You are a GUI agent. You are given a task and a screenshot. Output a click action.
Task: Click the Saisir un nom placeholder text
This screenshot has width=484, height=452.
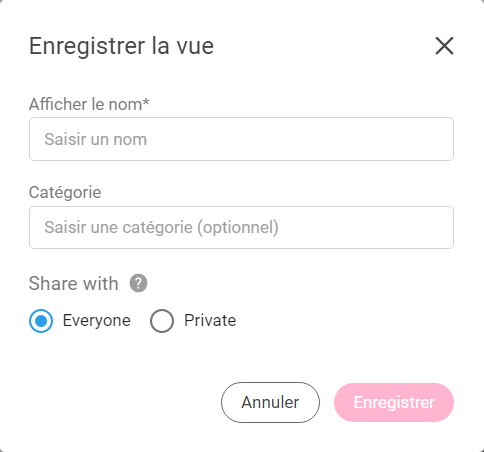click(96, 139)
